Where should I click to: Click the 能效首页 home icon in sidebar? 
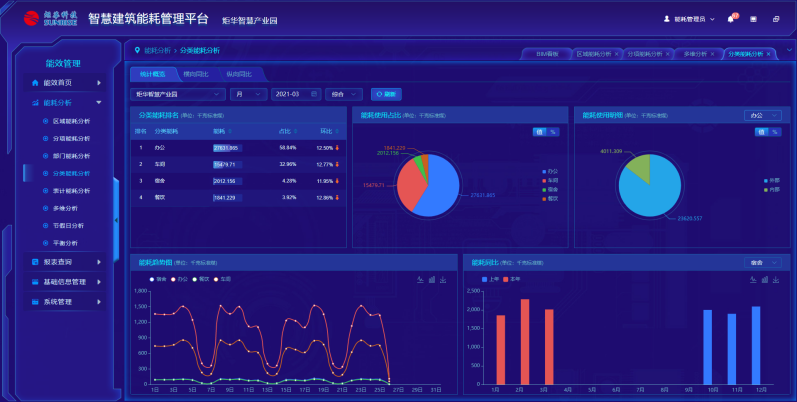click(x=36, y=83)
